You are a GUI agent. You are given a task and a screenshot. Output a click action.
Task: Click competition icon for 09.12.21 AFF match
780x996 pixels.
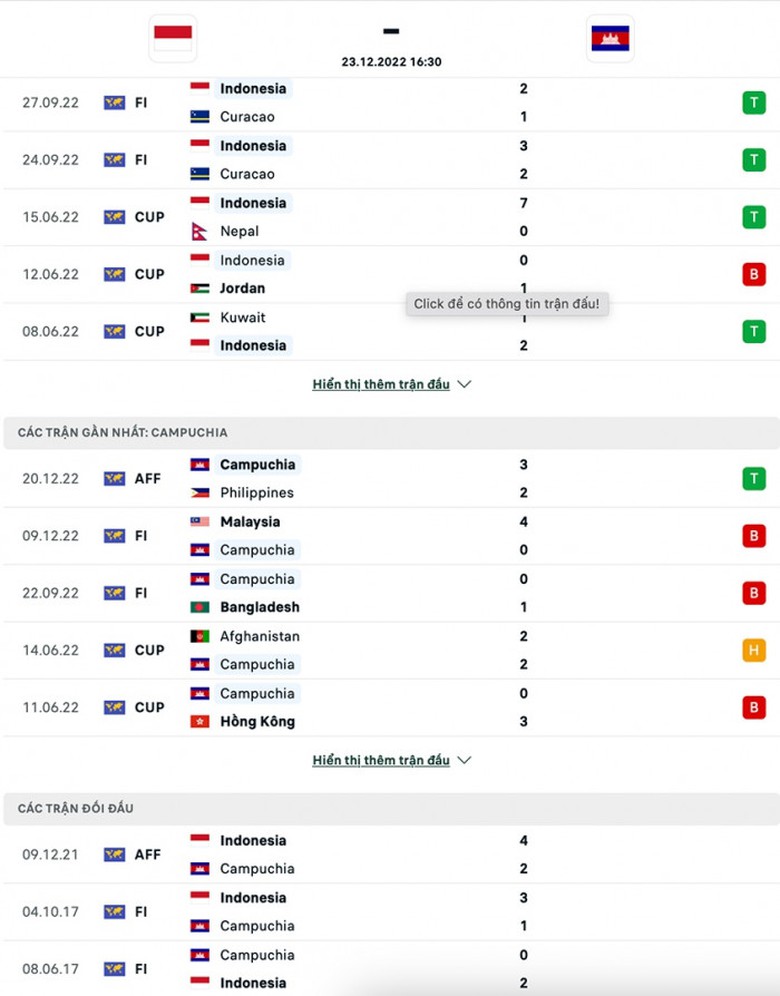point(114,855)
